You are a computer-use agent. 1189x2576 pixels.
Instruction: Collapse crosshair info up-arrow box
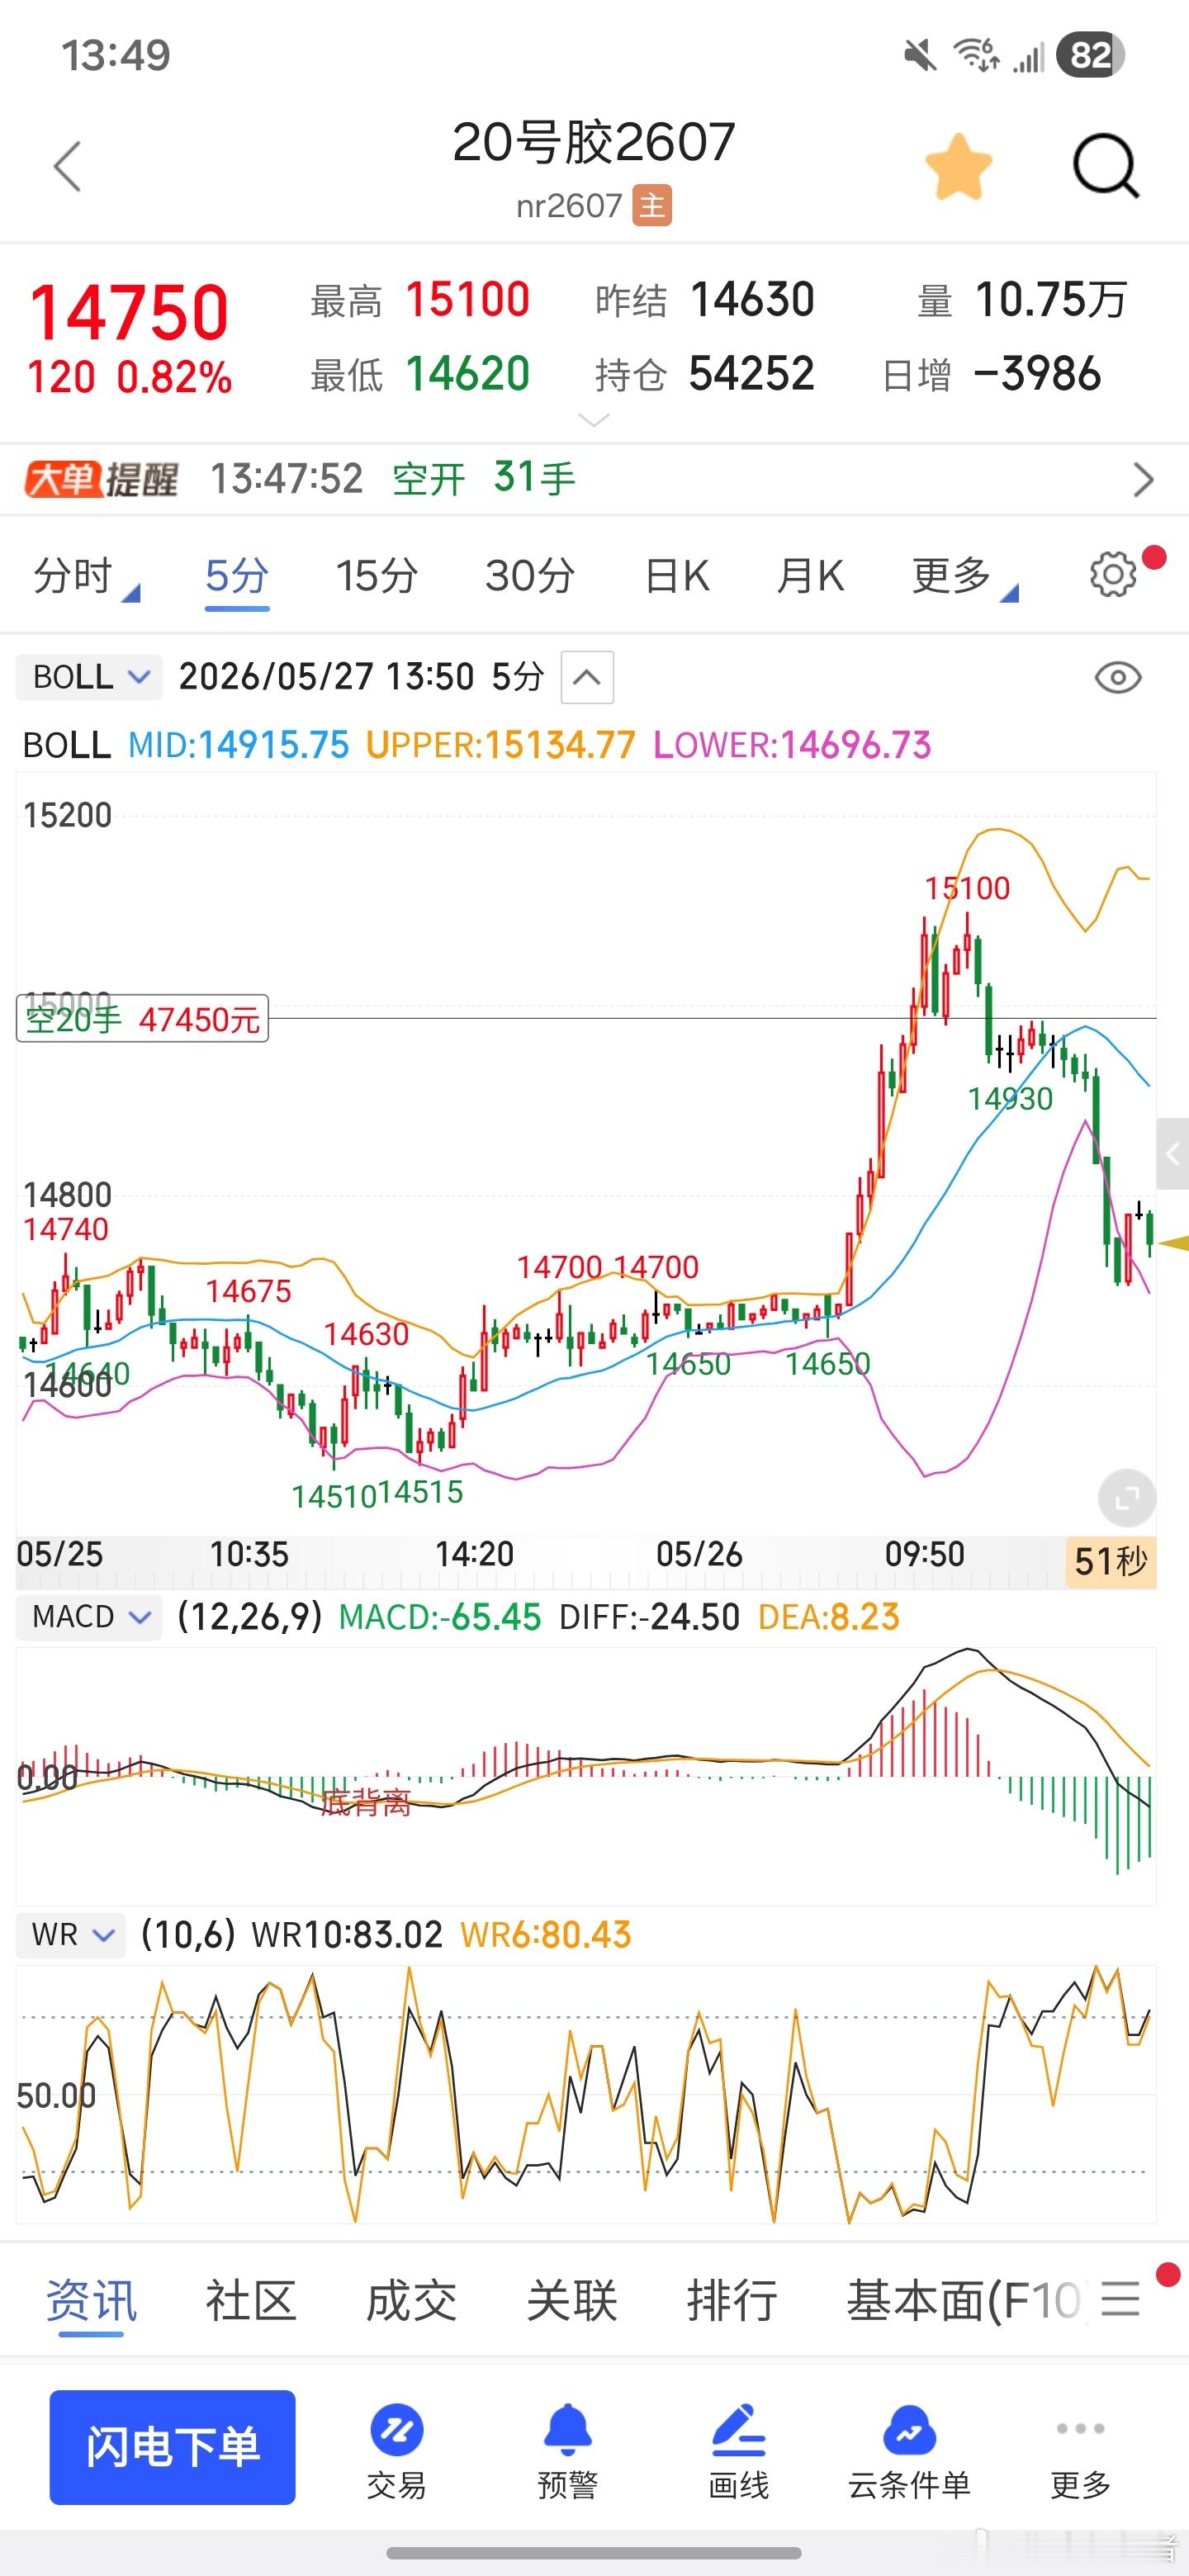click(587, 677)
